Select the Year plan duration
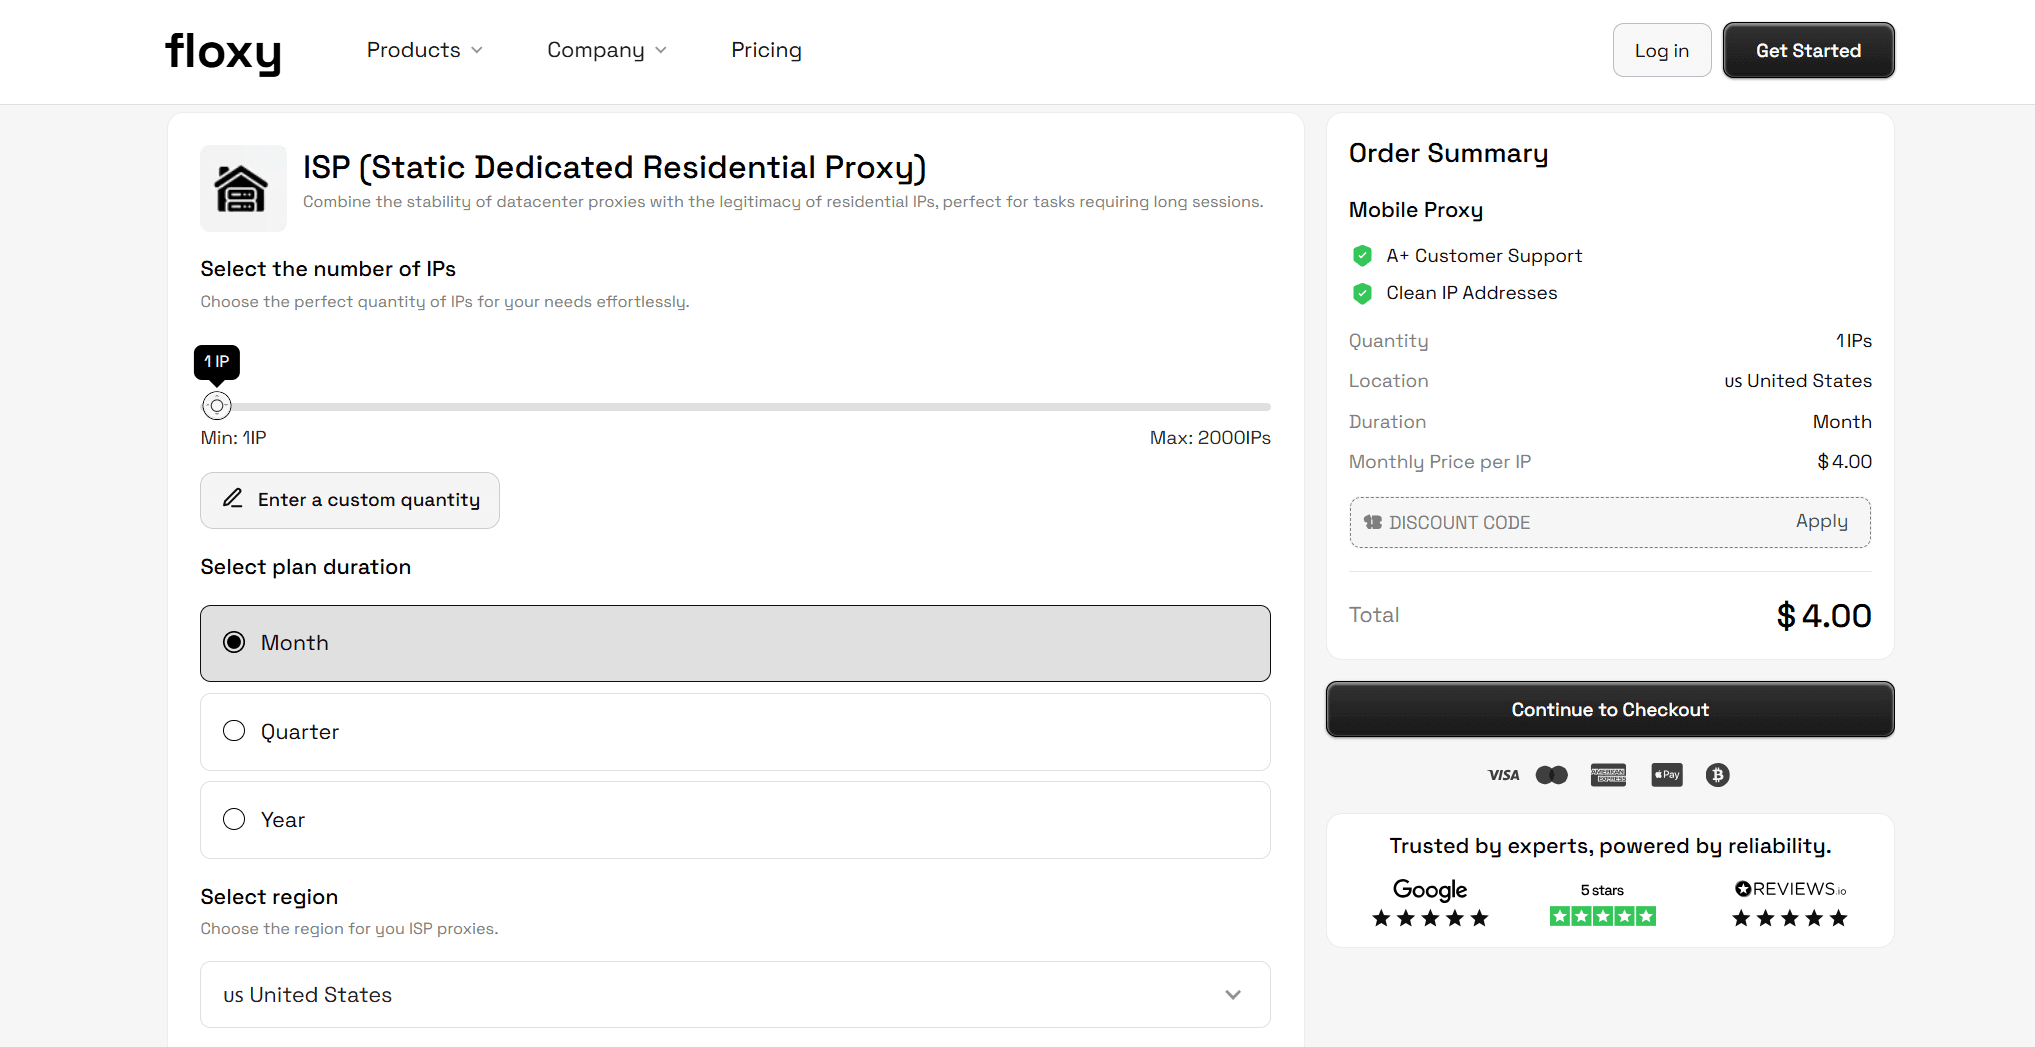Screen dimensions: 2035x1047 tap(735, 820)
